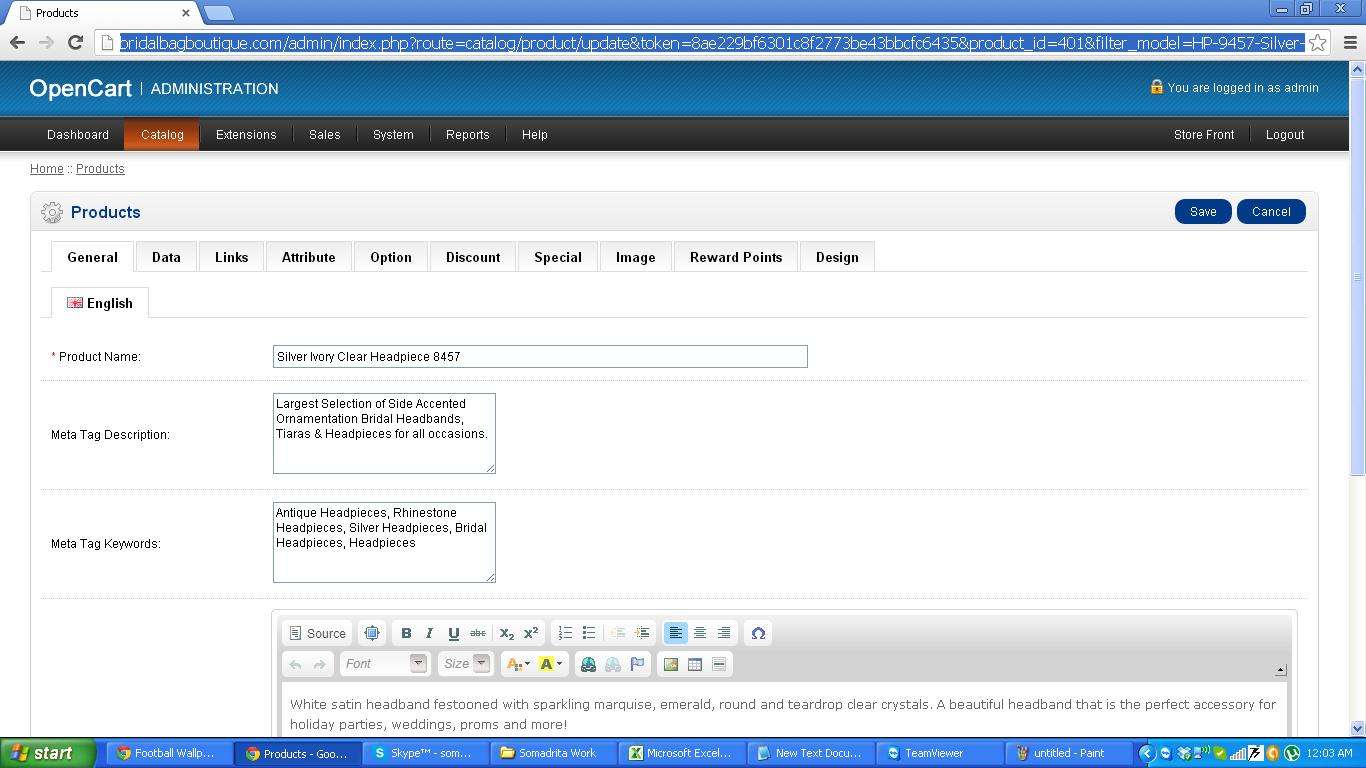Expand hidden system tray icons

pos(1147,753)
